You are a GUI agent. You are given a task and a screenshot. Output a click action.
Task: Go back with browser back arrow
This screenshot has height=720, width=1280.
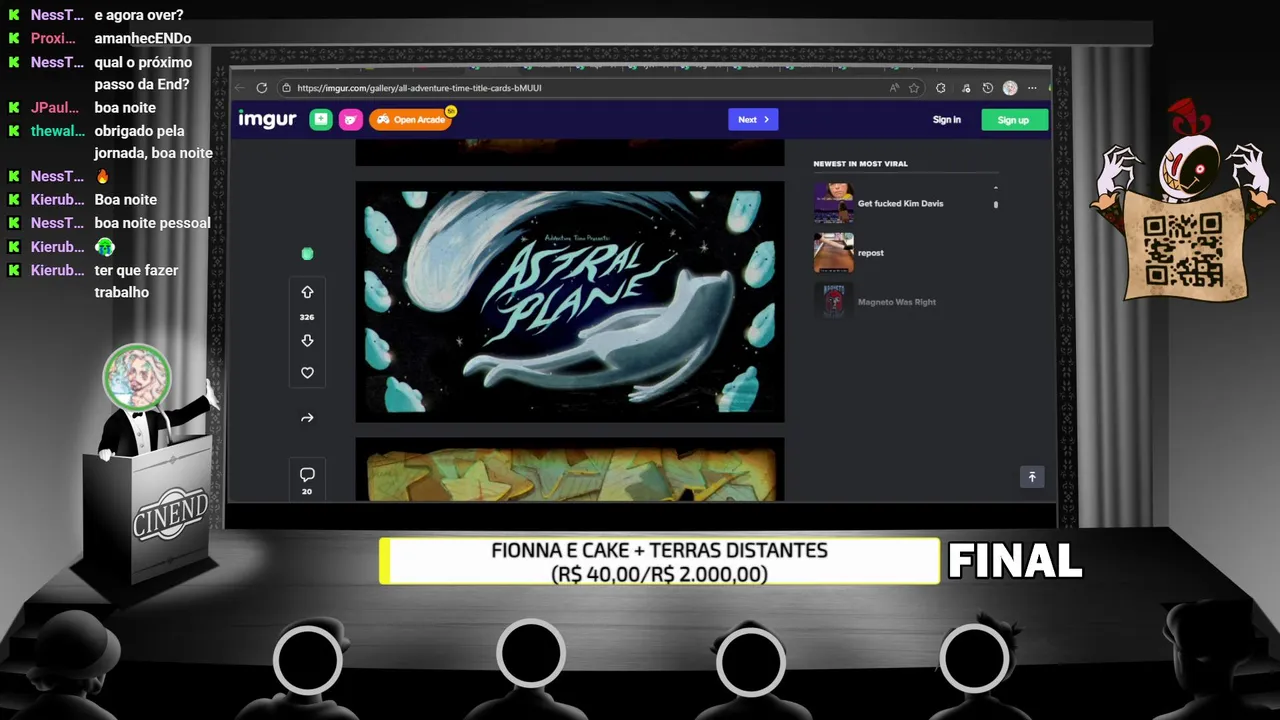(240, 88)
